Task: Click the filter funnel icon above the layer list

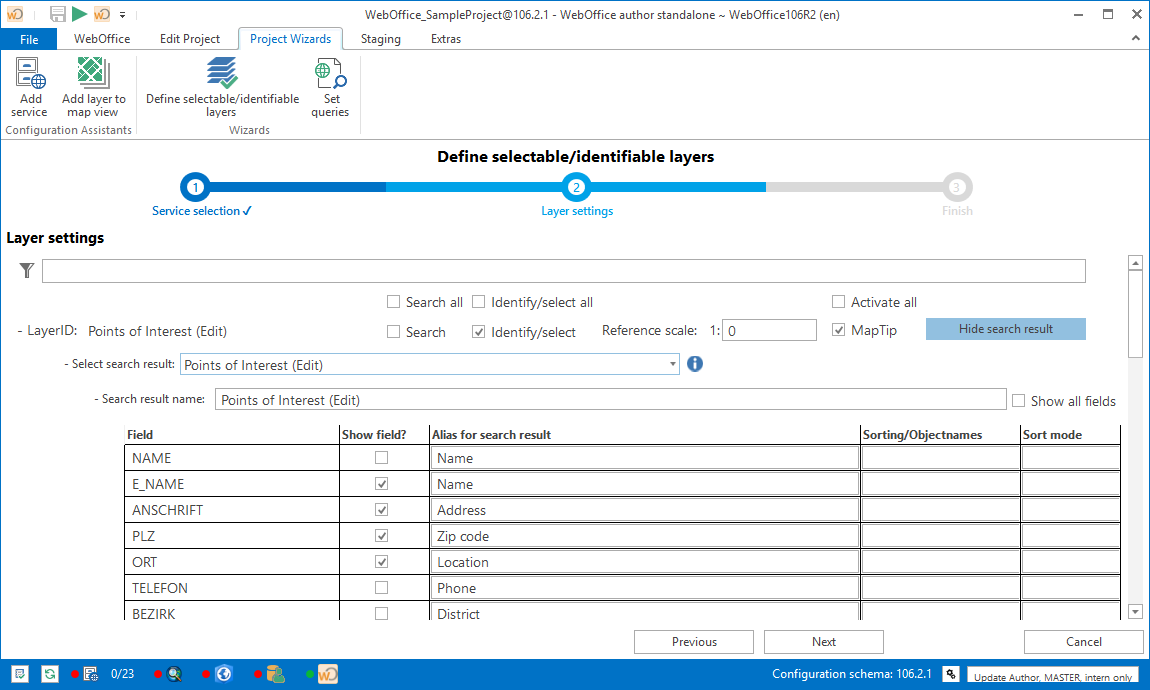Action: point(26,270)
